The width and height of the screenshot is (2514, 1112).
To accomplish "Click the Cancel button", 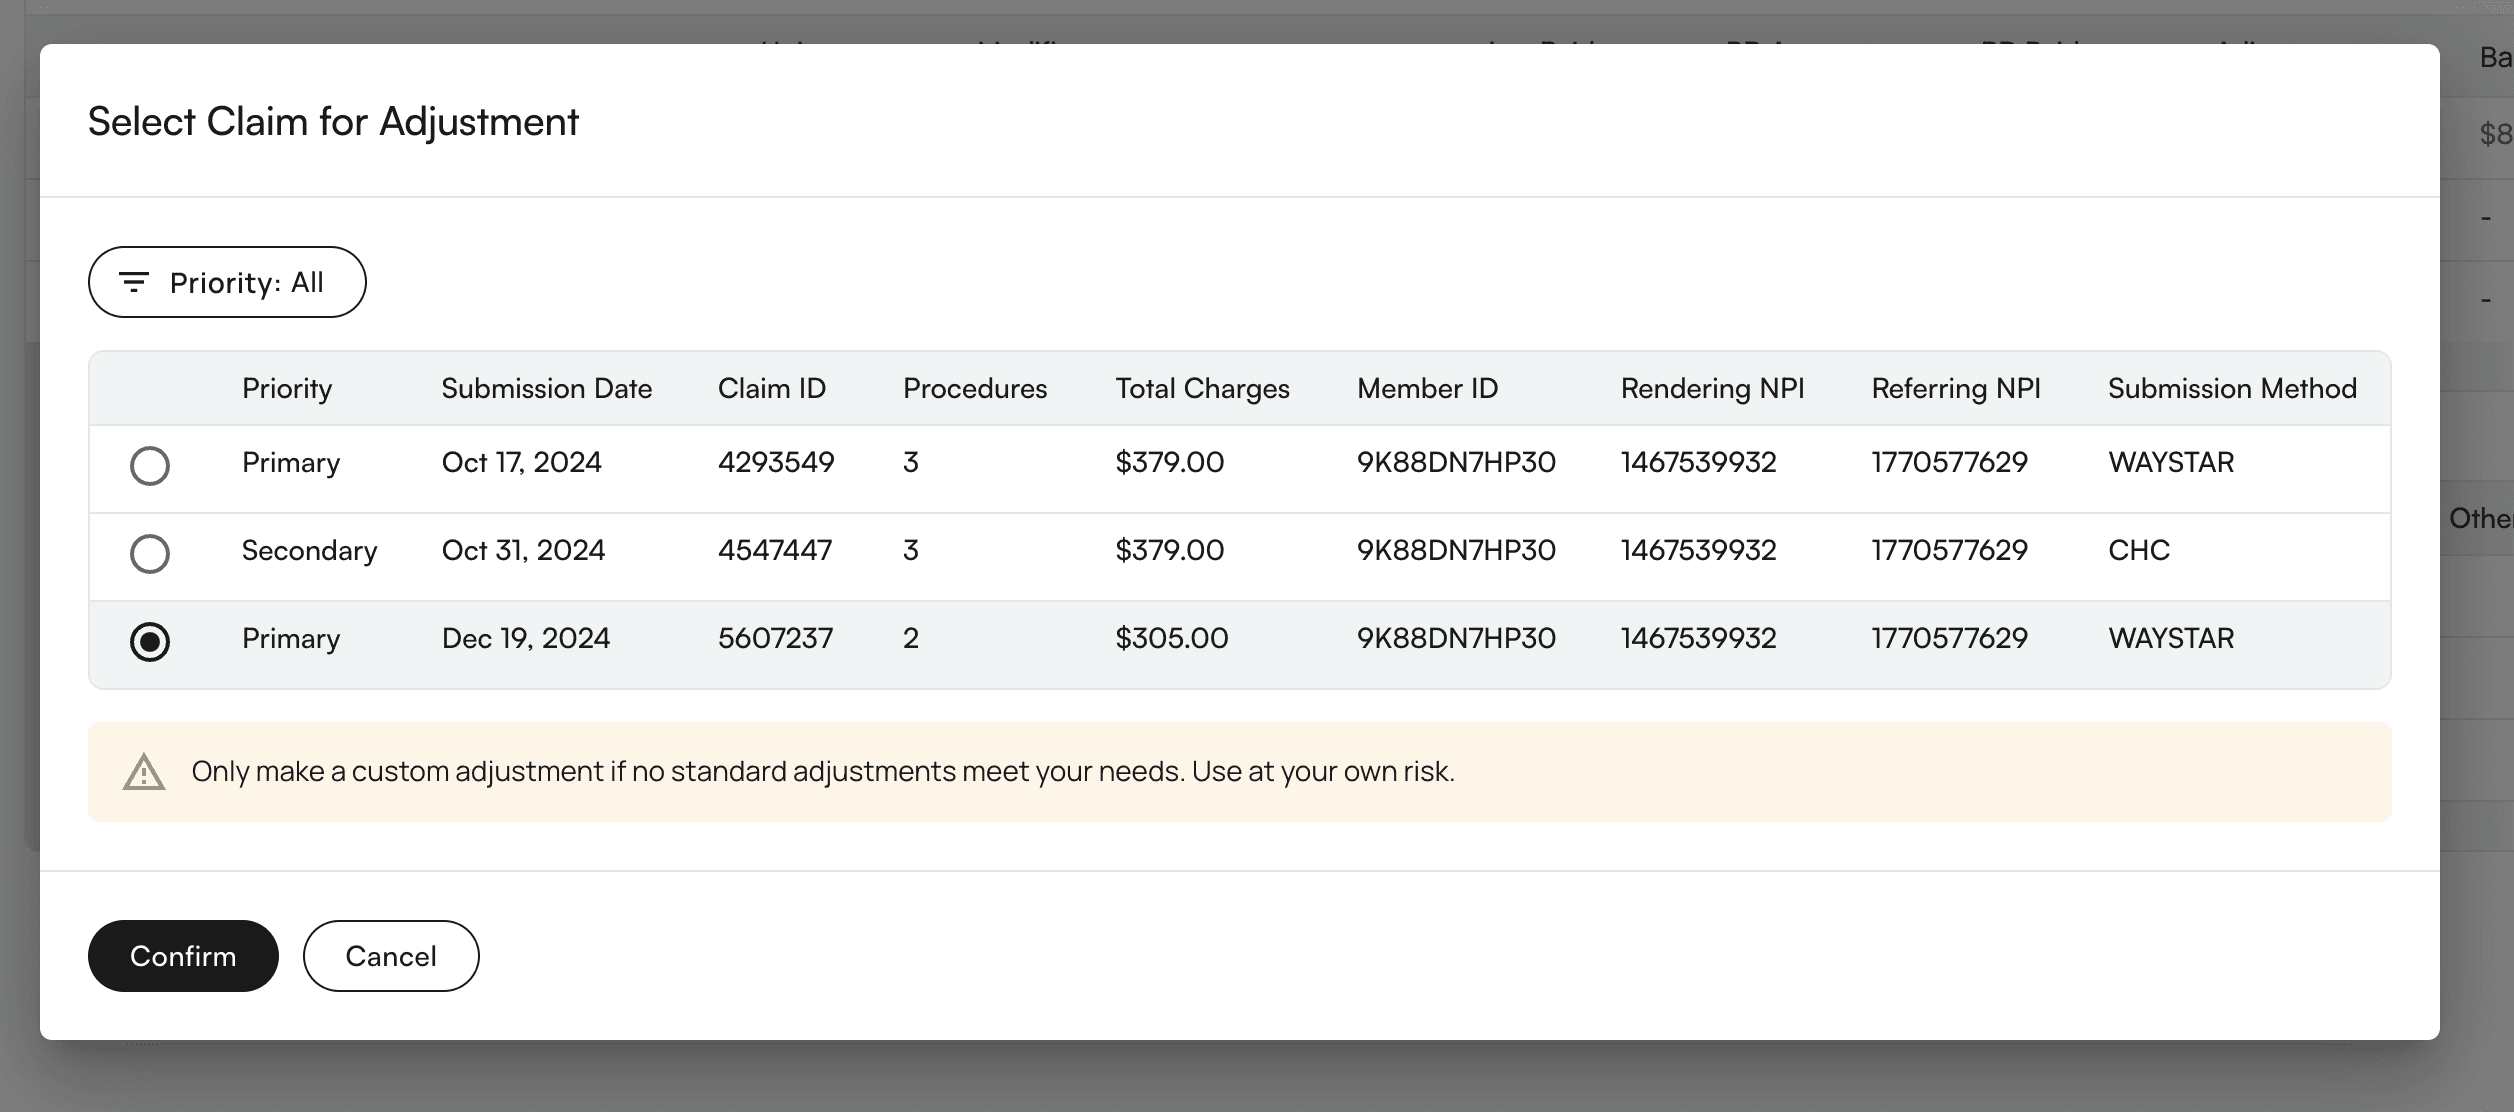I will (x=391, y=956).
